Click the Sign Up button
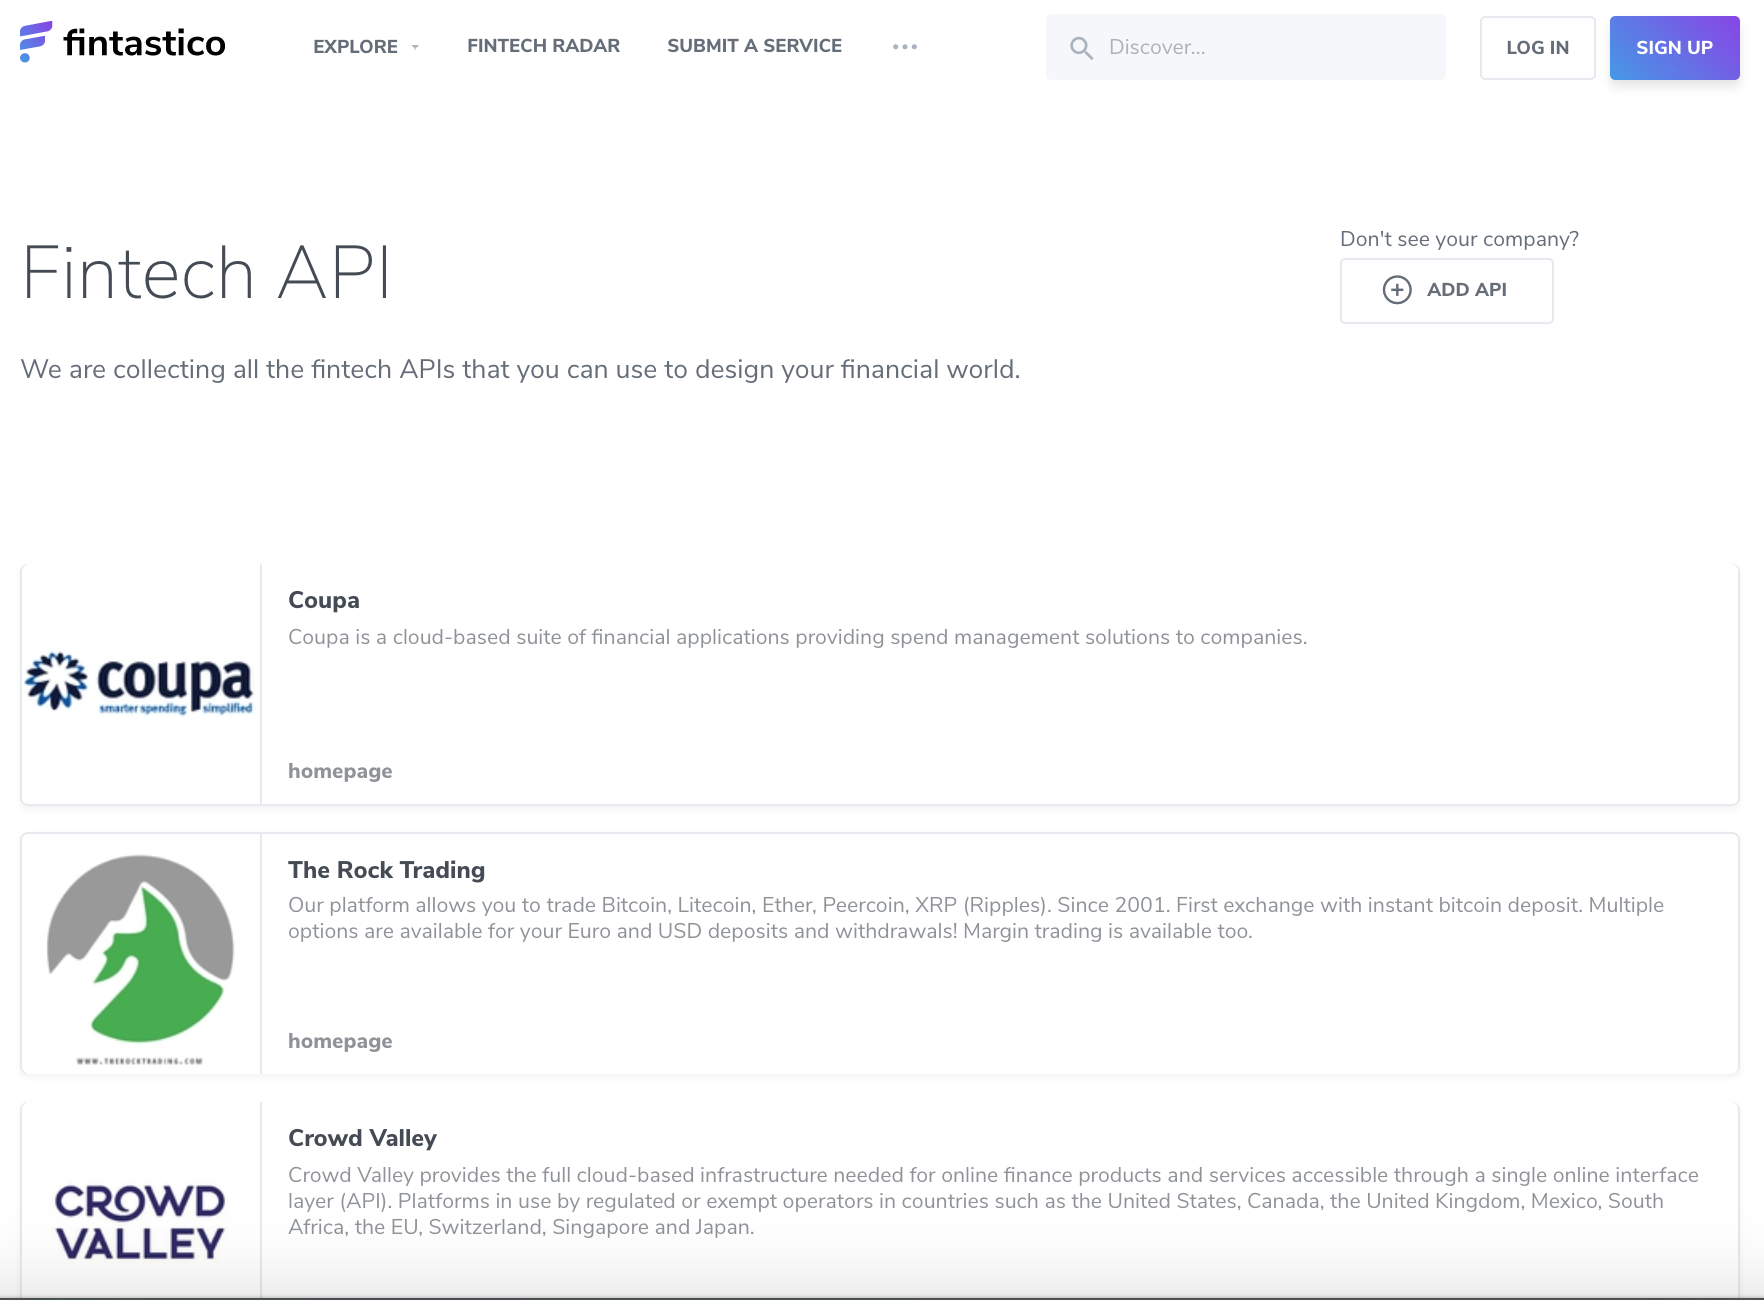Screen dimensions: 1764x1300 [x=1674, y=47]
